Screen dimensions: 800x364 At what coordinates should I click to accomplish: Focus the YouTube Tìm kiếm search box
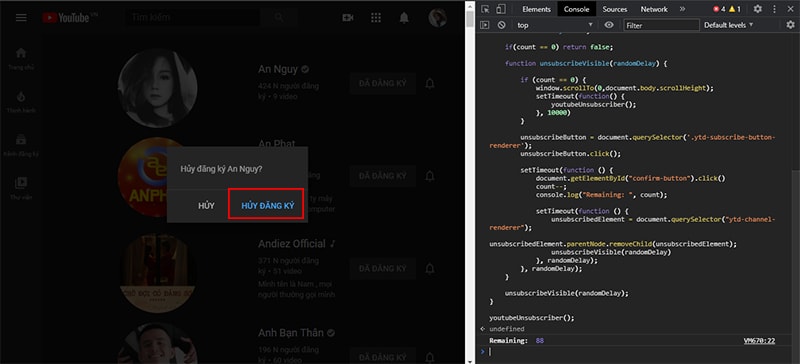click(x=192, y=17)
